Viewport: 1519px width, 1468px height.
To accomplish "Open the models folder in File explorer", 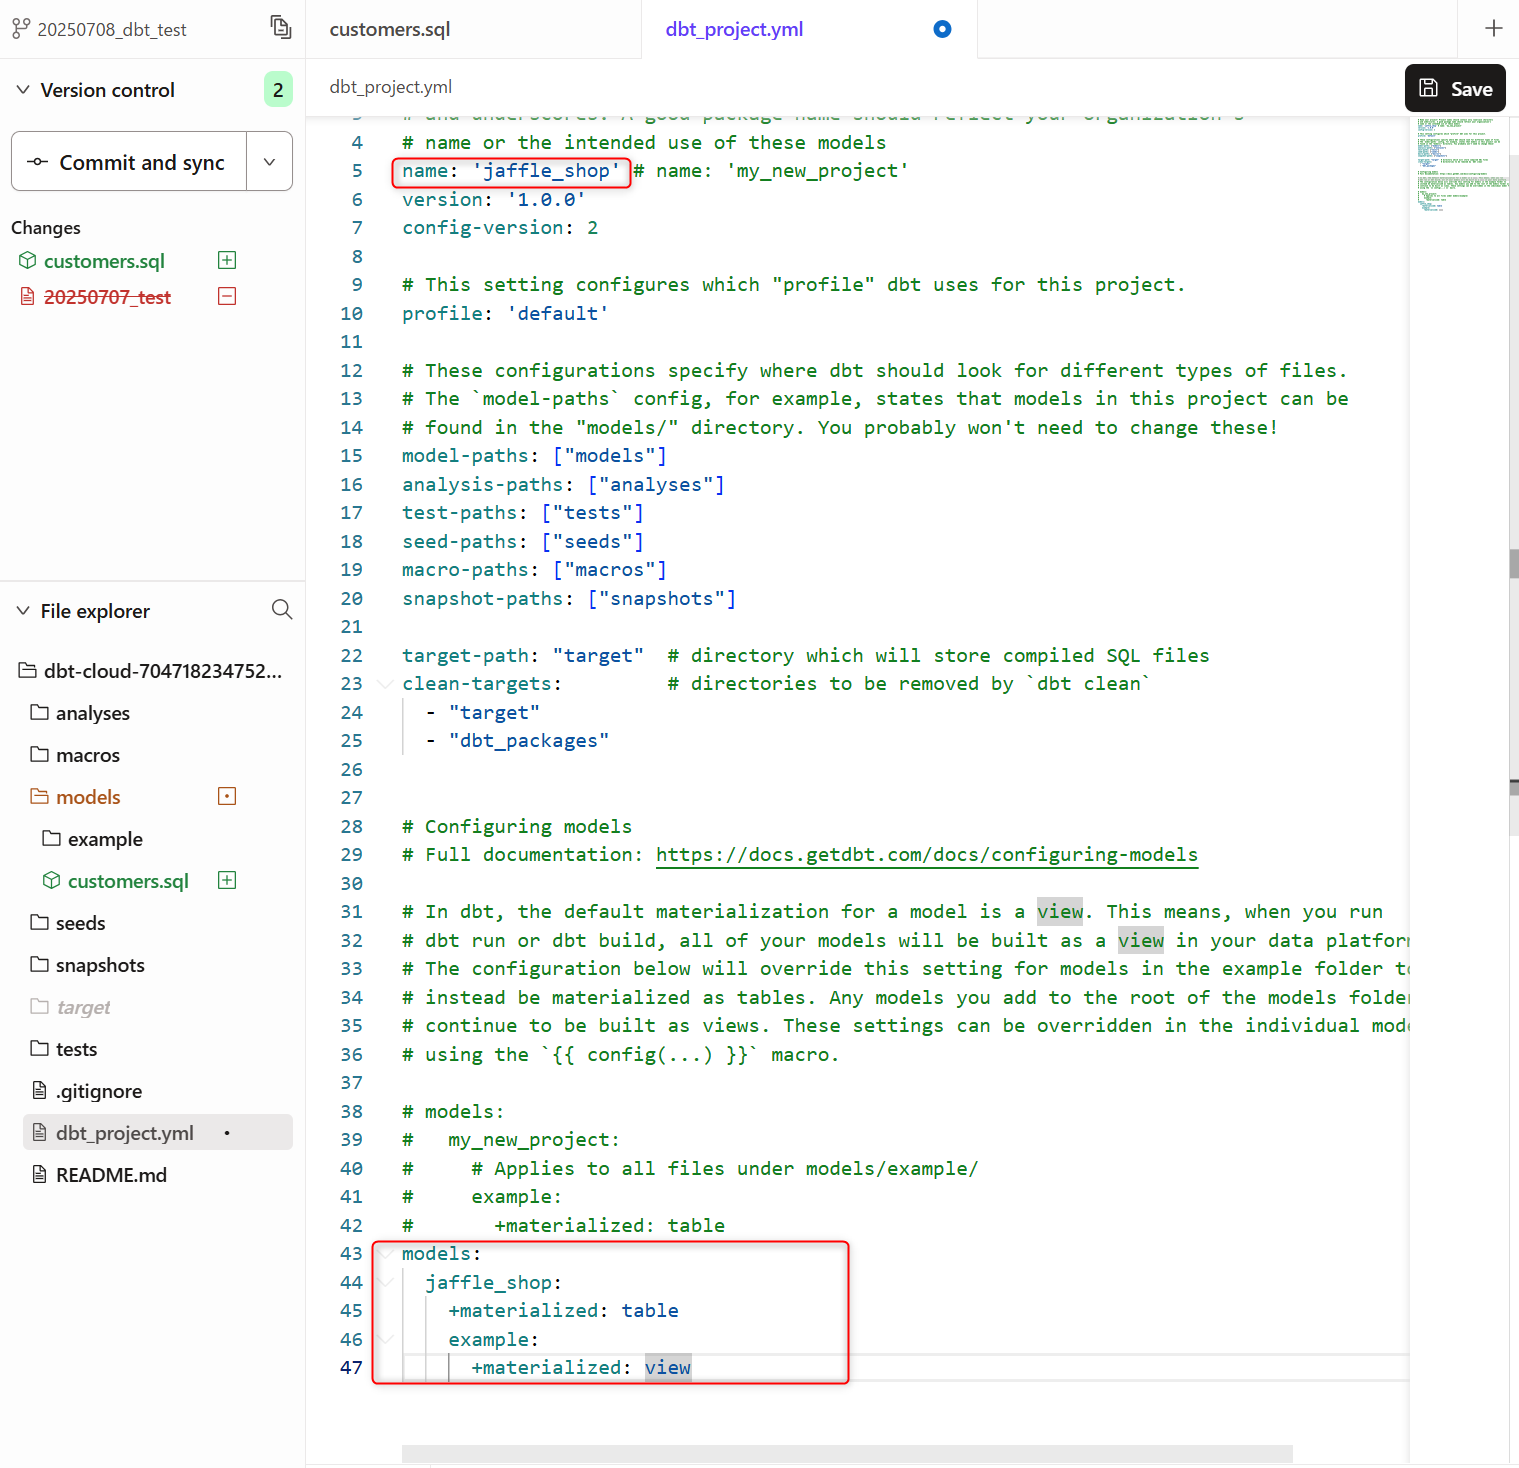I will [x=88, y=797].
